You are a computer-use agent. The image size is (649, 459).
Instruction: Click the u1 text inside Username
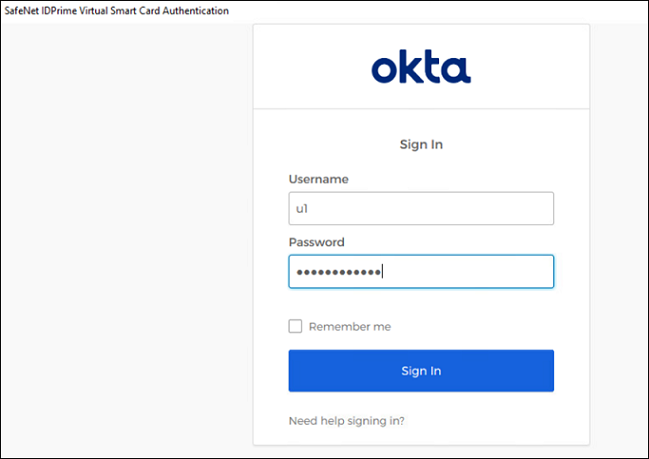pos(302,209)
